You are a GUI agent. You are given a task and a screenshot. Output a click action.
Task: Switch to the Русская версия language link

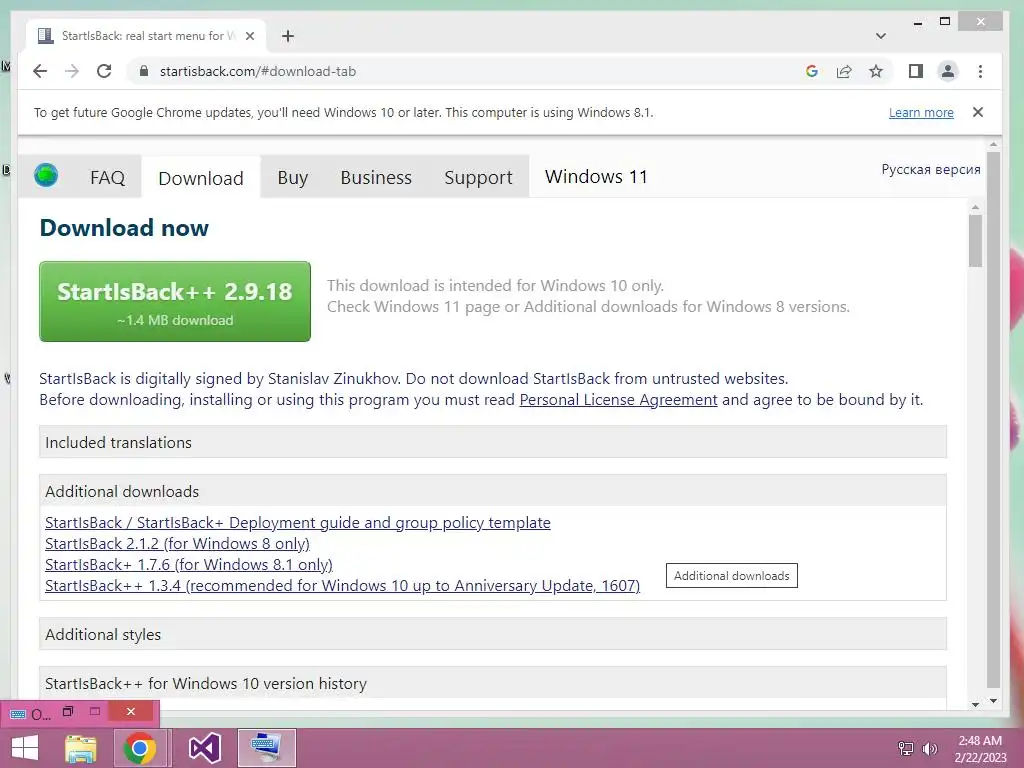931,169
